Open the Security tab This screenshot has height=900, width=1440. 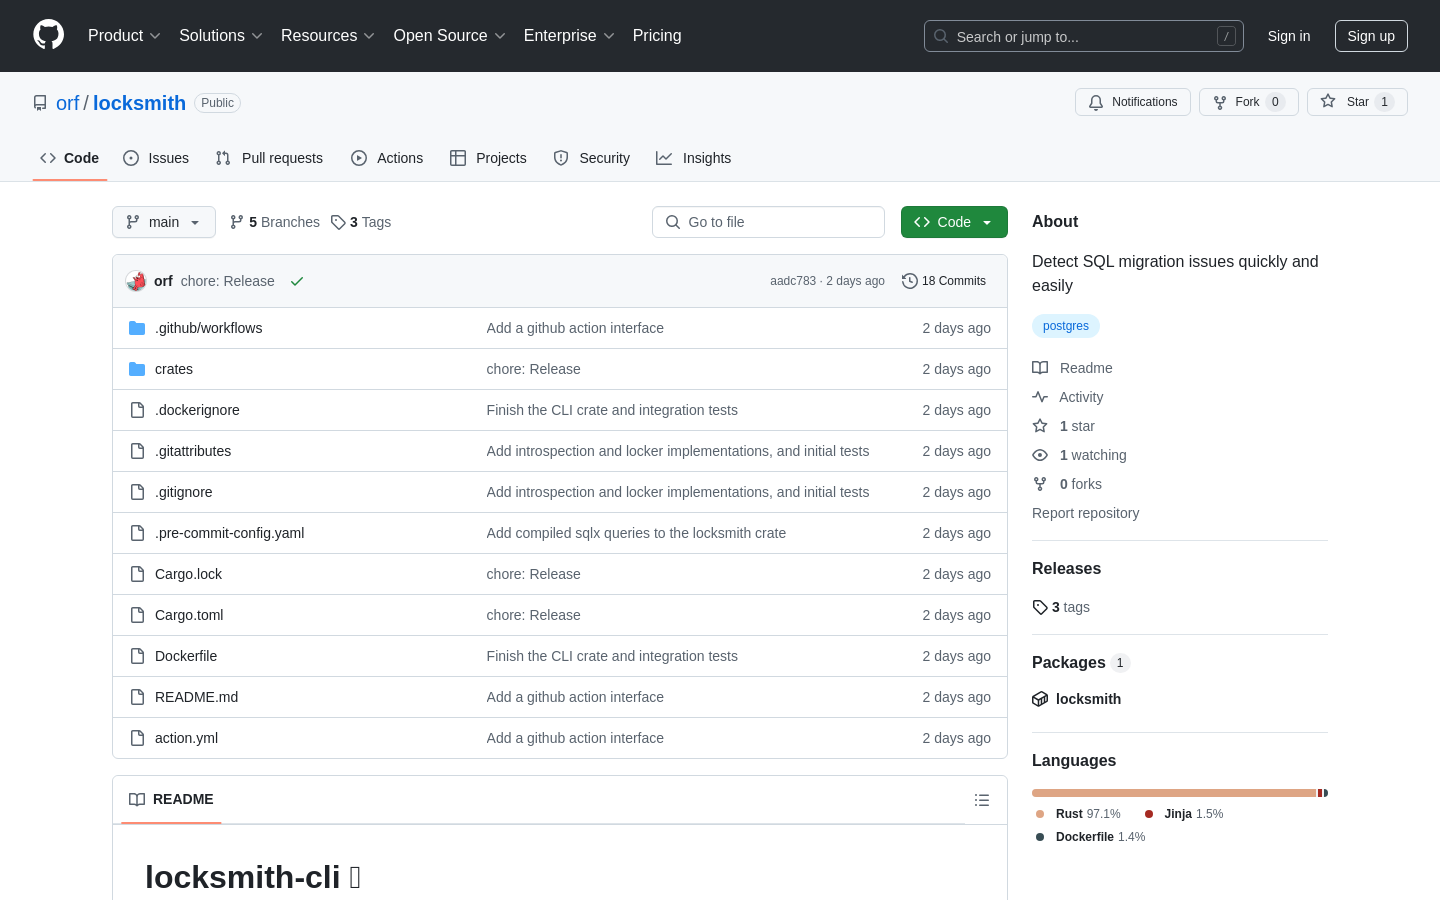pos(592,158)
